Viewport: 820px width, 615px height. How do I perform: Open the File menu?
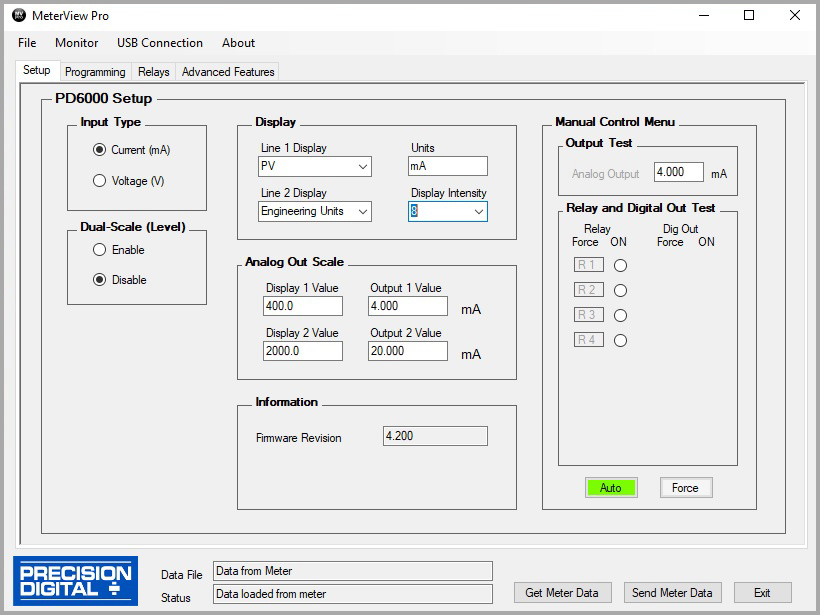27,43
